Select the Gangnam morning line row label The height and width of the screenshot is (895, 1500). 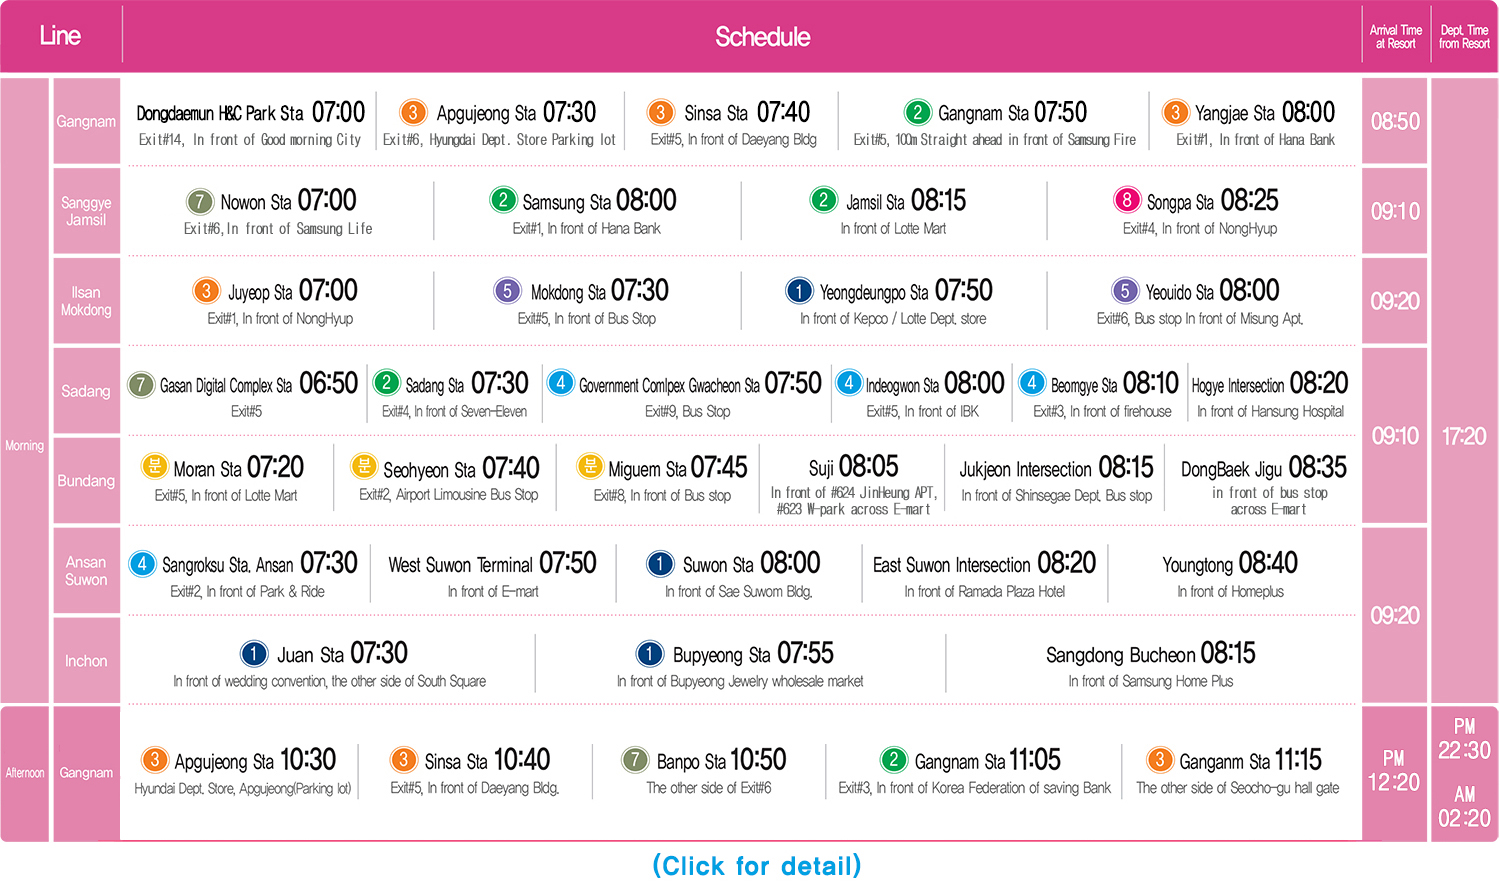pyautogui.click(x=86, y=121)
